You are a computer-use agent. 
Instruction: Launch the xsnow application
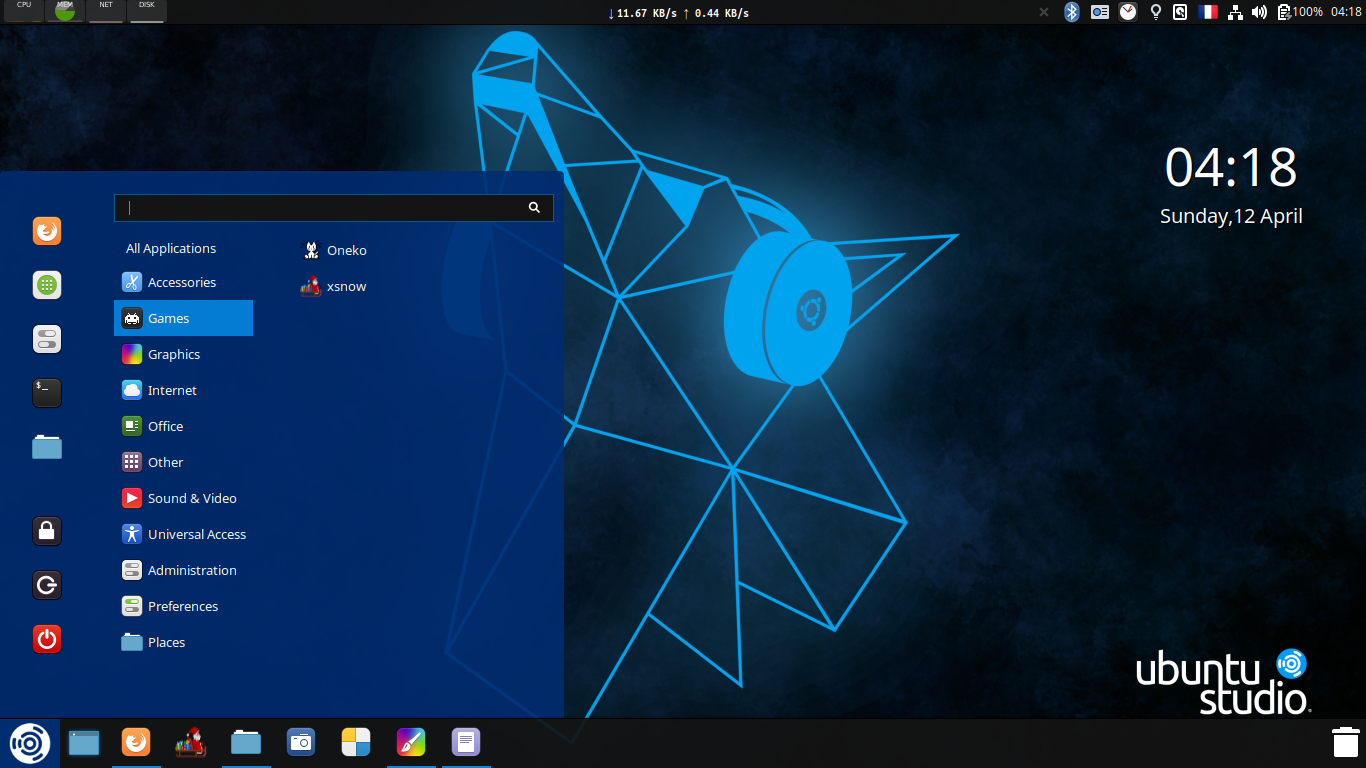[334, 286]
